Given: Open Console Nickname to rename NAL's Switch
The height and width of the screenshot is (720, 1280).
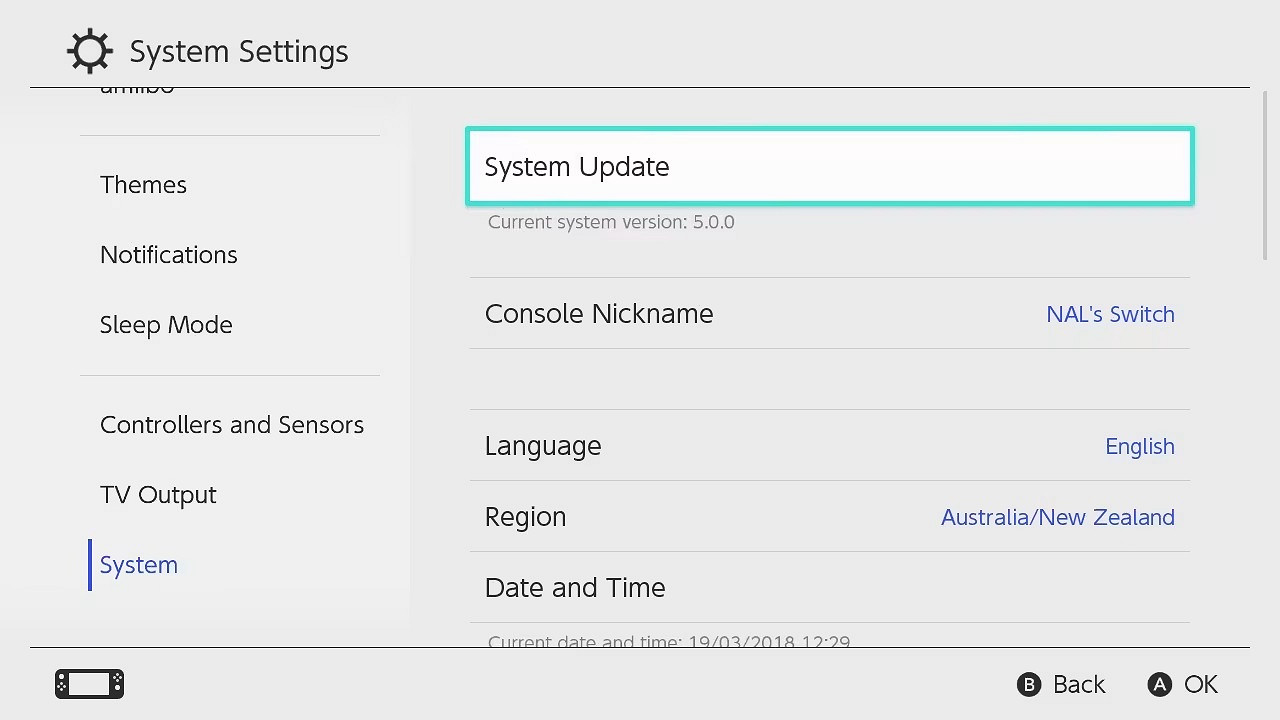Looking at the screenshot, I should 828,314.
